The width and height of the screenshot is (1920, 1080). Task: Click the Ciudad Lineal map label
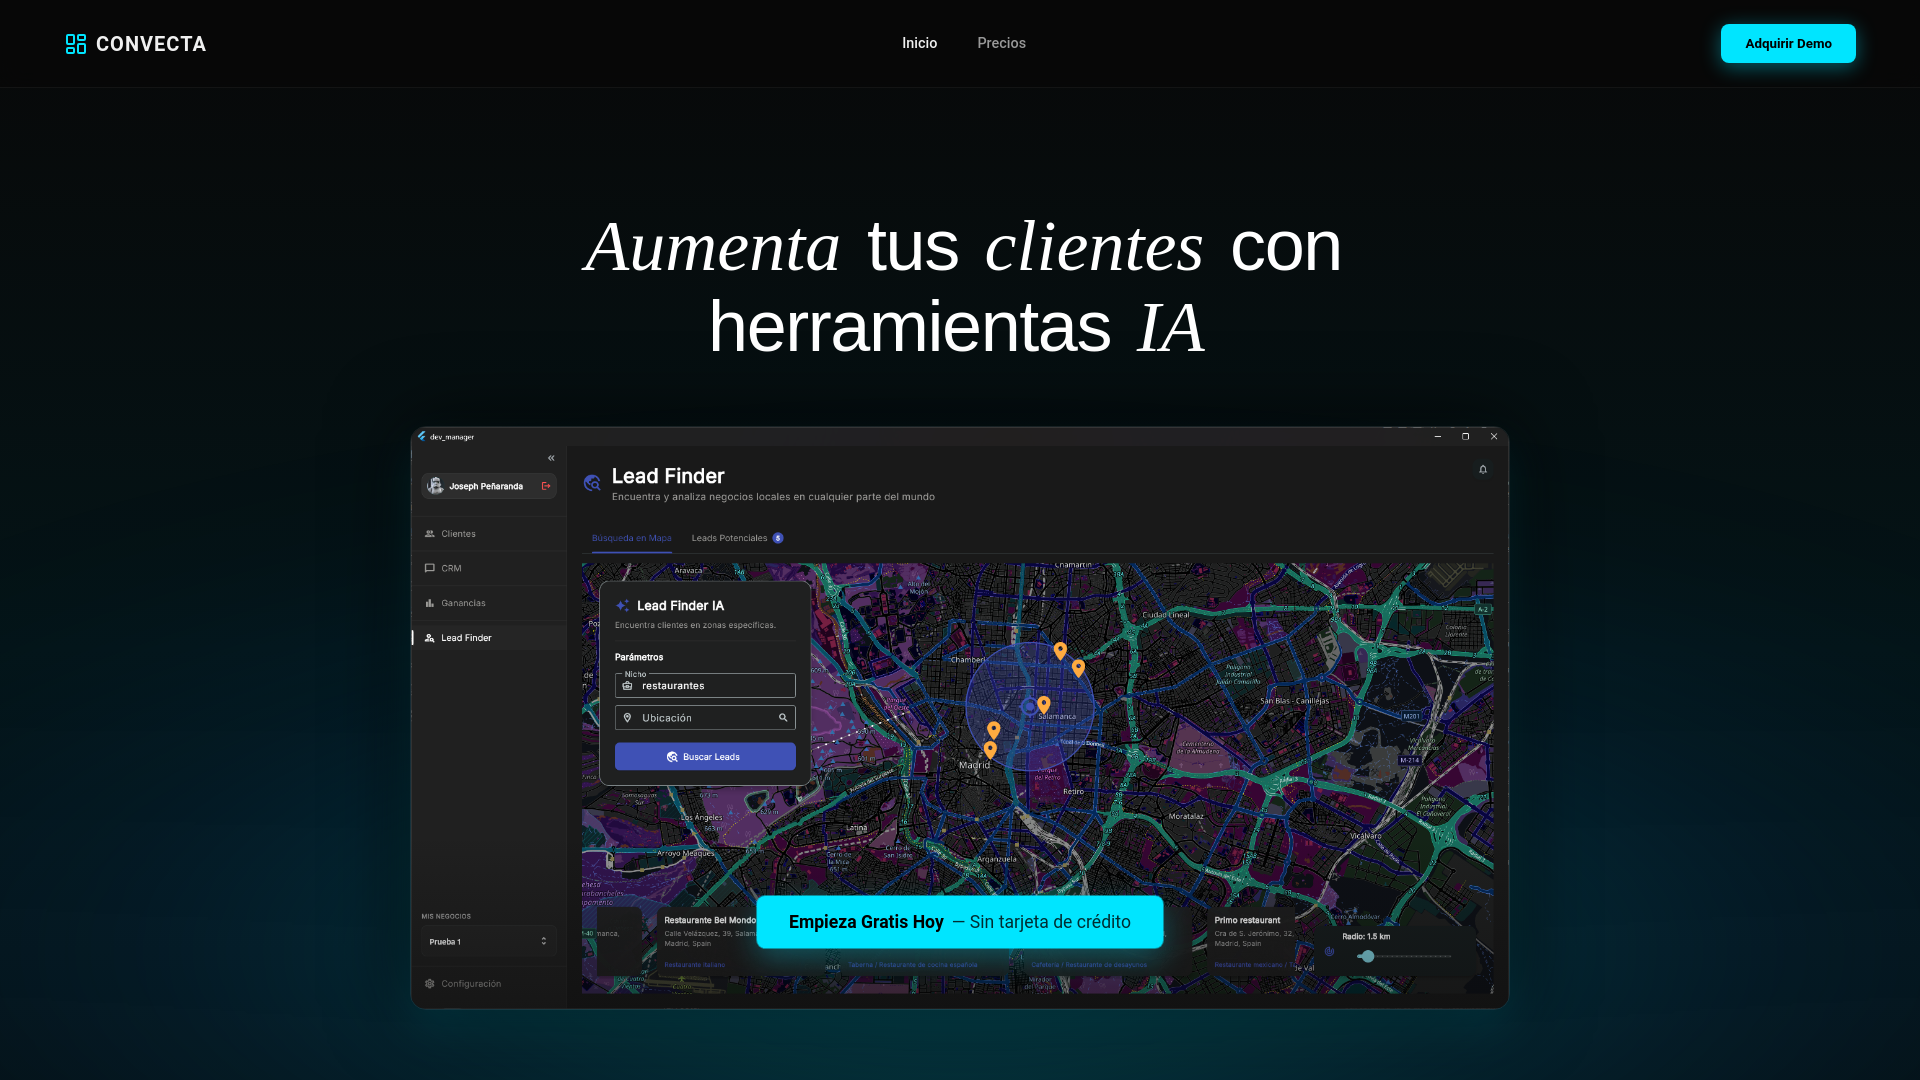click(x=1166, y=615)
